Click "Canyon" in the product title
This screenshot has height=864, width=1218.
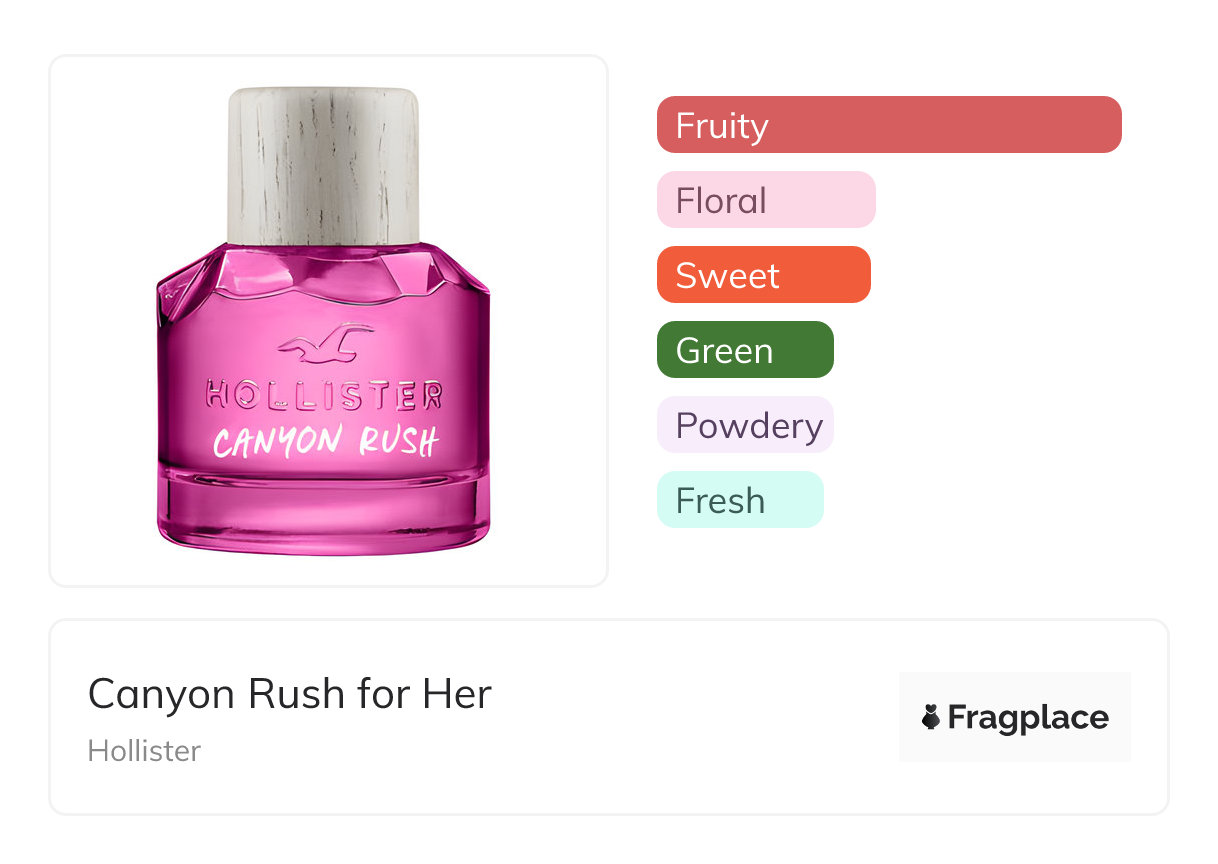coord(160,694)
